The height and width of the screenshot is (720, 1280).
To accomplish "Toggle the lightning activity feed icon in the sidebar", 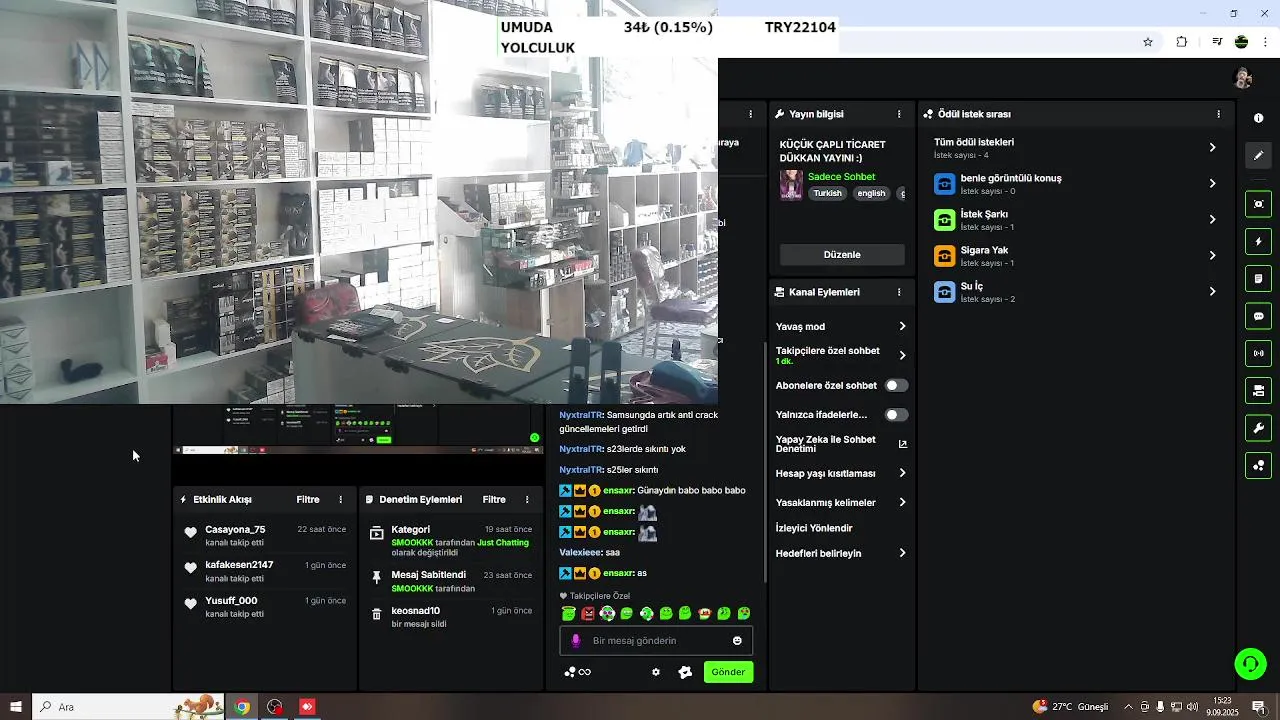I will (x=1258, y=241).
